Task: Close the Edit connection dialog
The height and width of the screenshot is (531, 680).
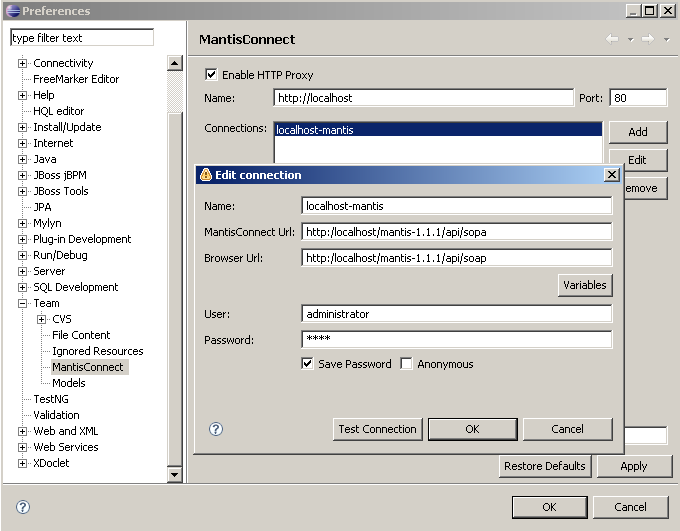Action: coord(612,175)
